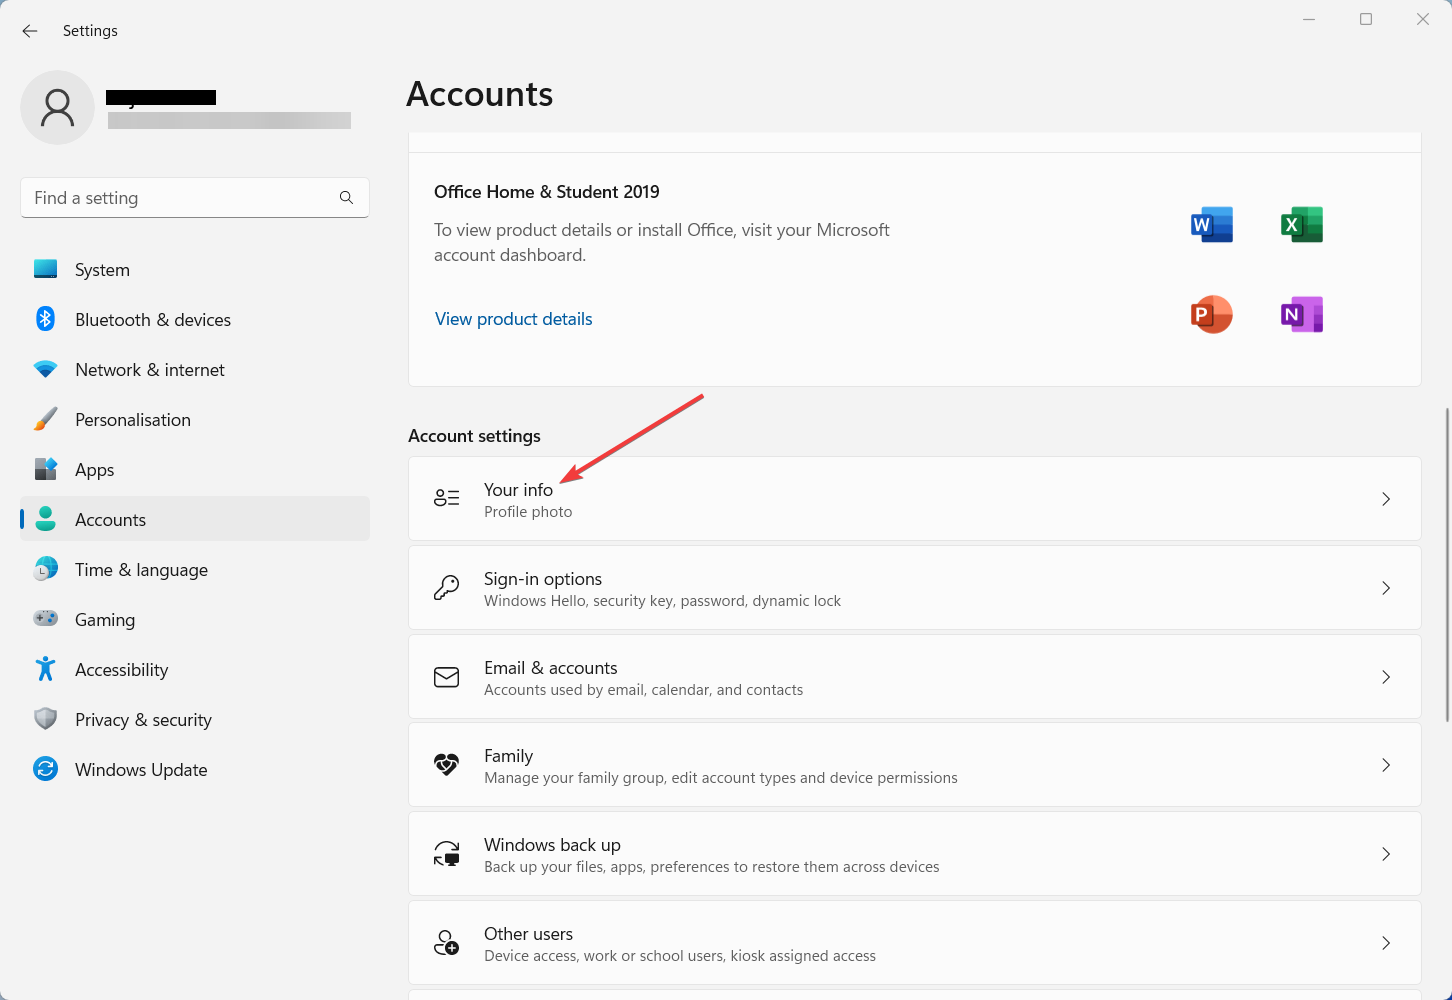The width and height of the screenshot is (1452, 1000).
Task: Open System settings category
Action: pyautogui.click(x=195, y=269)
